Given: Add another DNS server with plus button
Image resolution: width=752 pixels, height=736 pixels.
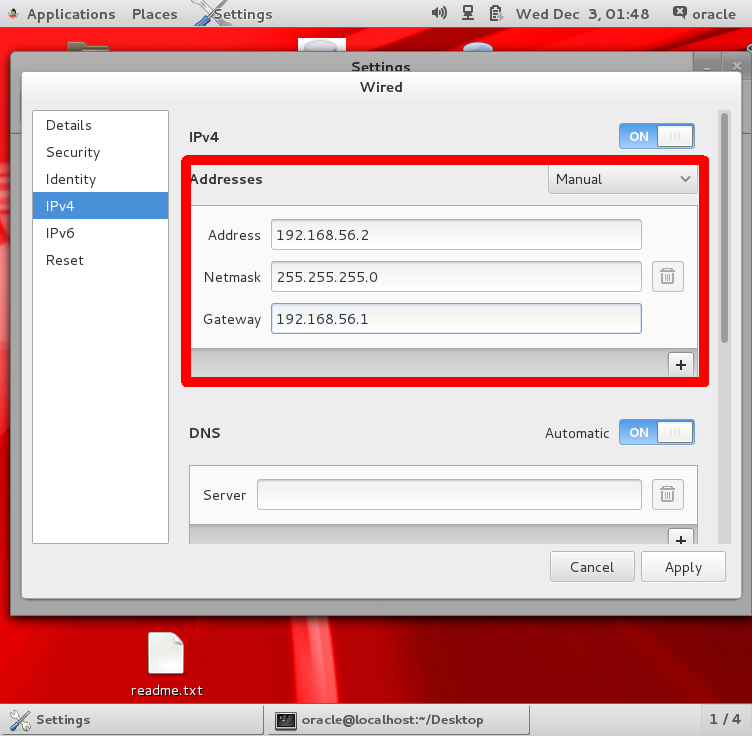Looking at the screenshot, I should pos(681,537).
